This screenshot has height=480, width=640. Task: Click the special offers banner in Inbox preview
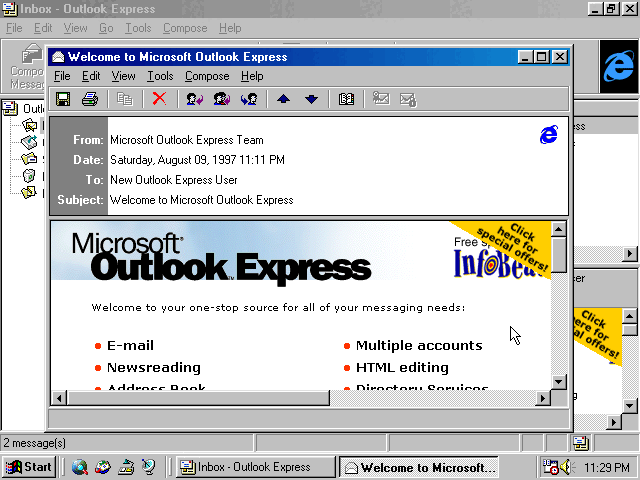[598, 337]
